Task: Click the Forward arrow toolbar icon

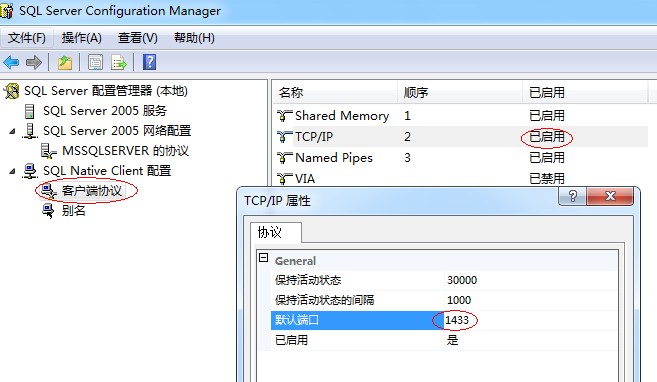Action: tap(34, 63)
